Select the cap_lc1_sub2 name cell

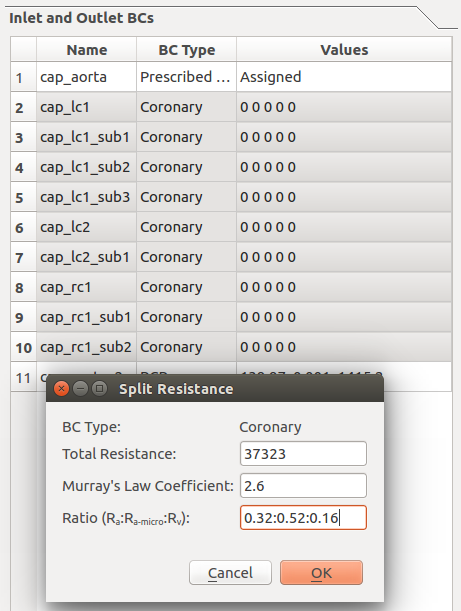[x=87, y=167]
